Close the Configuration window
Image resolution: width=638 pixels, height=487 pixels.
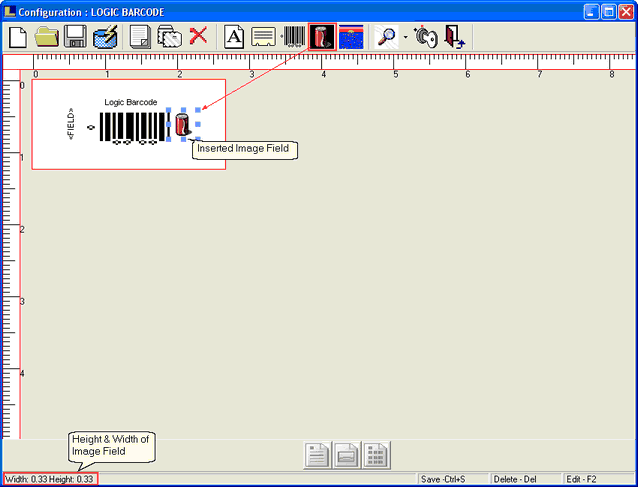[626, 11]
